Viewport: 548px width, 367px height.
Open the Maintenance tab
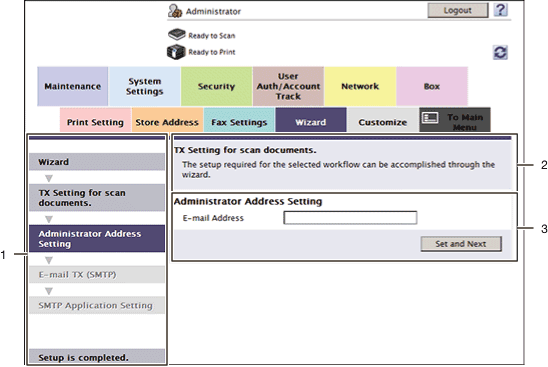pyautogui.click(x=73, y=86)
